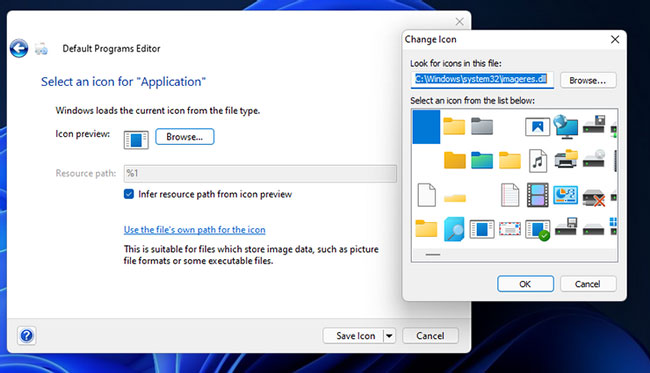Viewport: 650px width, 373px height.
Task: Choose the computer monitor with globe icon
Action: (565, 127)
